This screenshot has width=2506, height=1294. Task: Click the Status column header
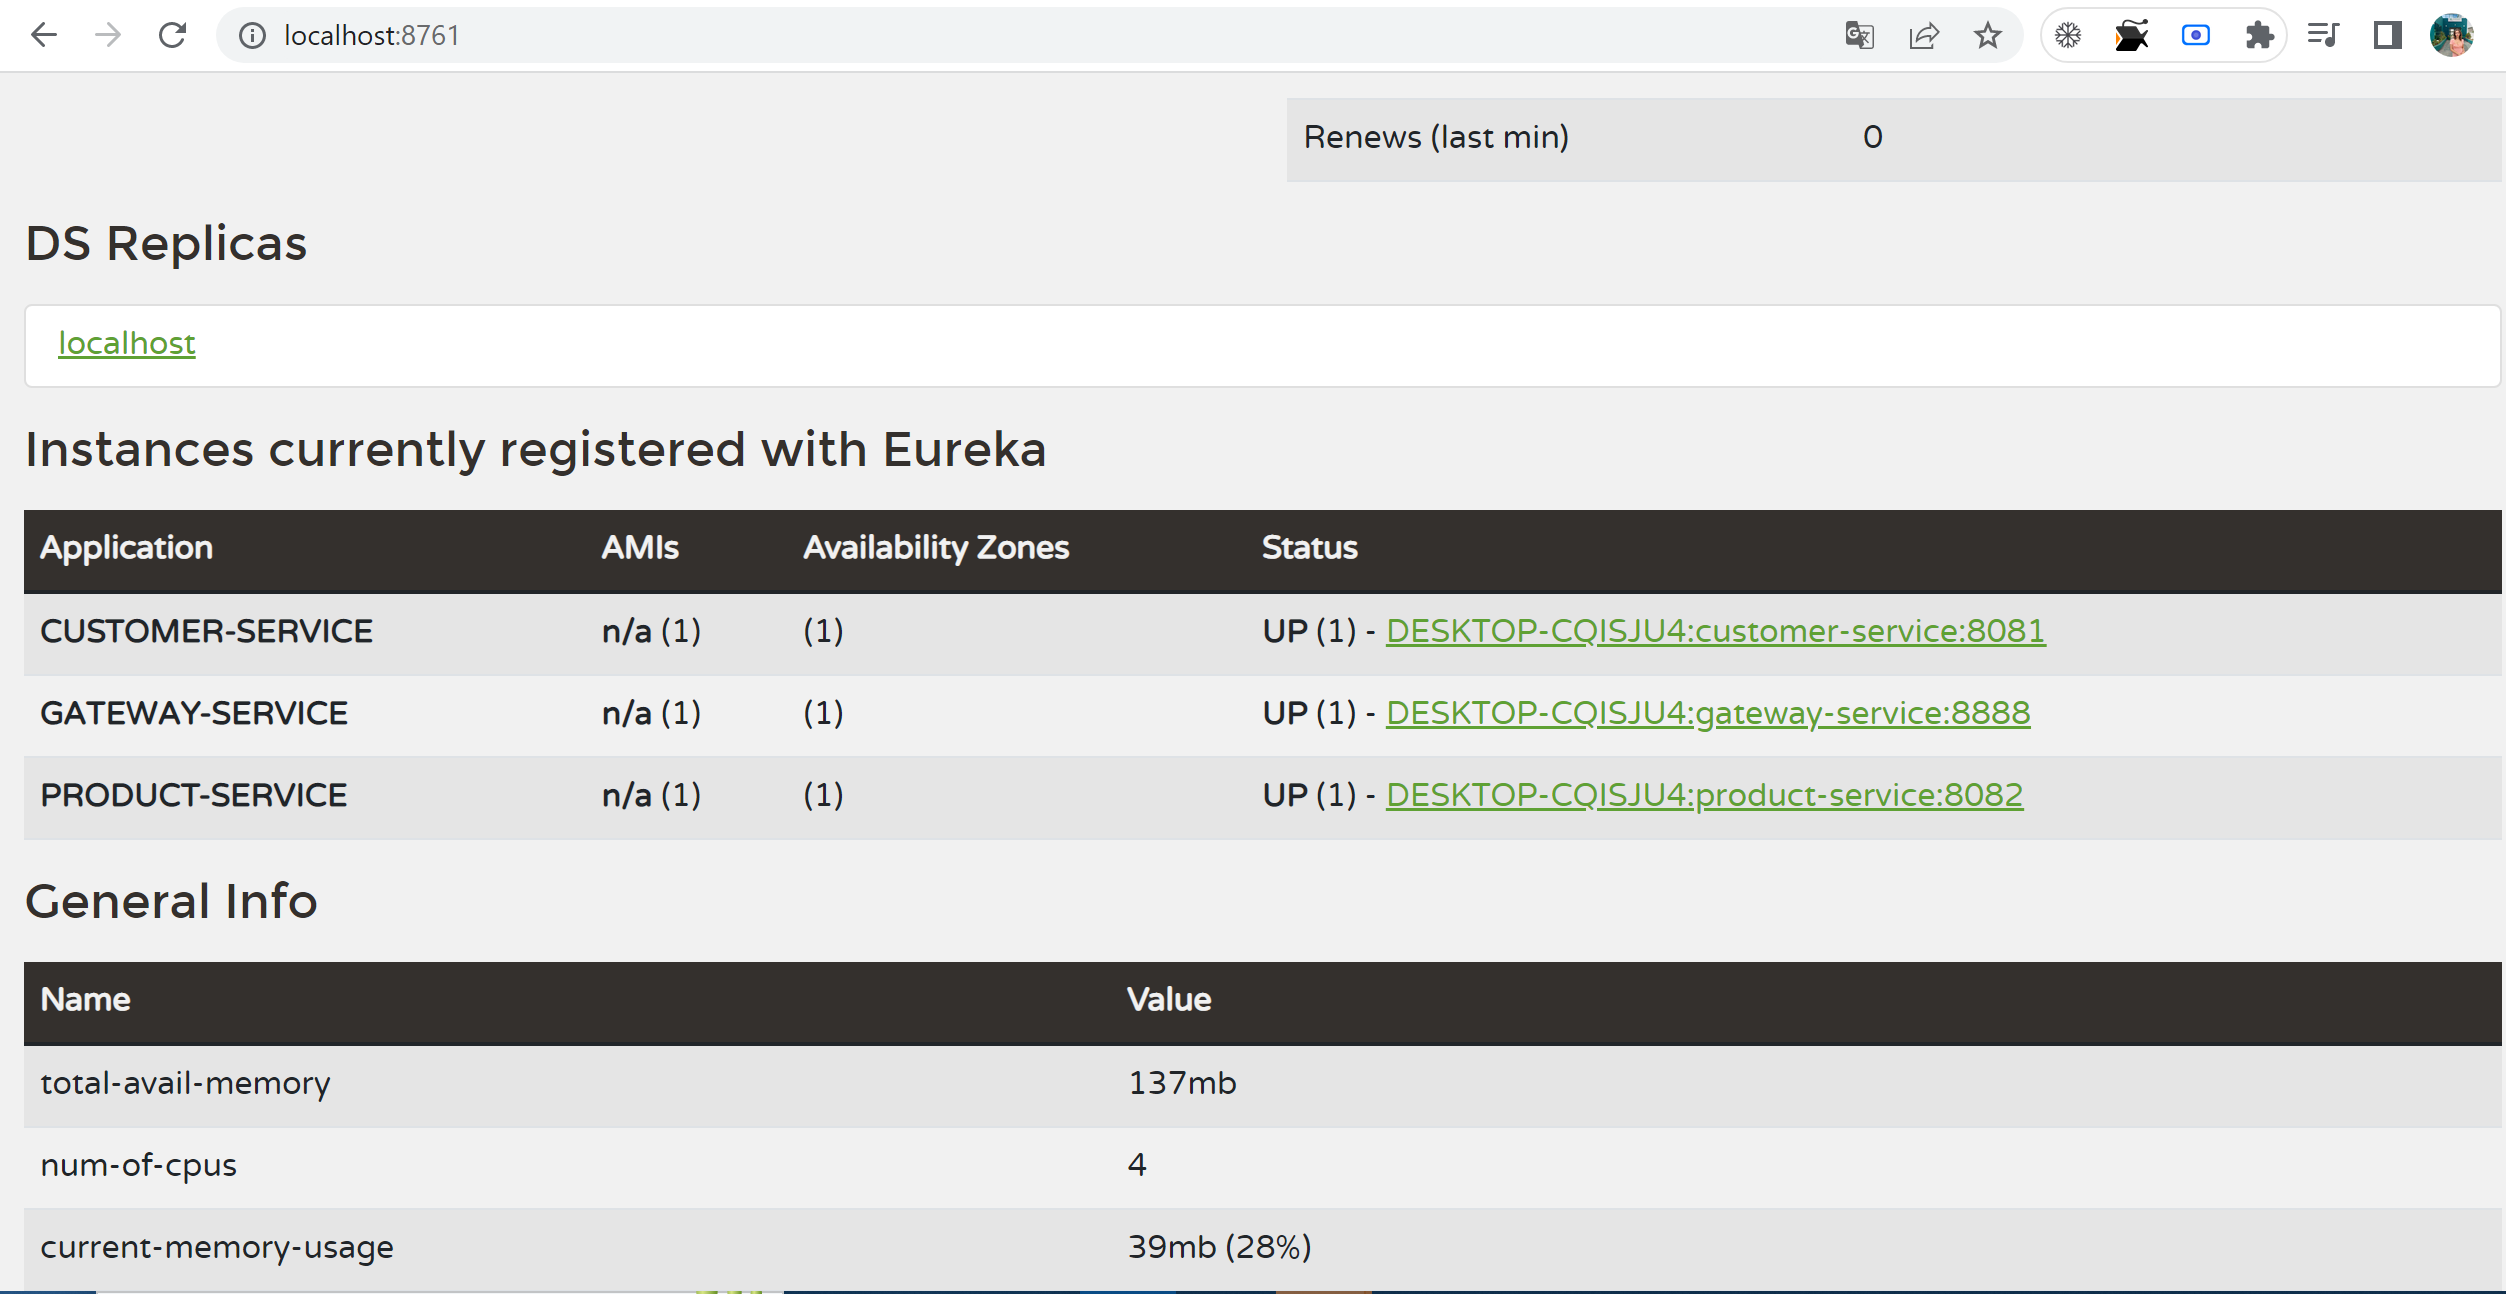1309,548
